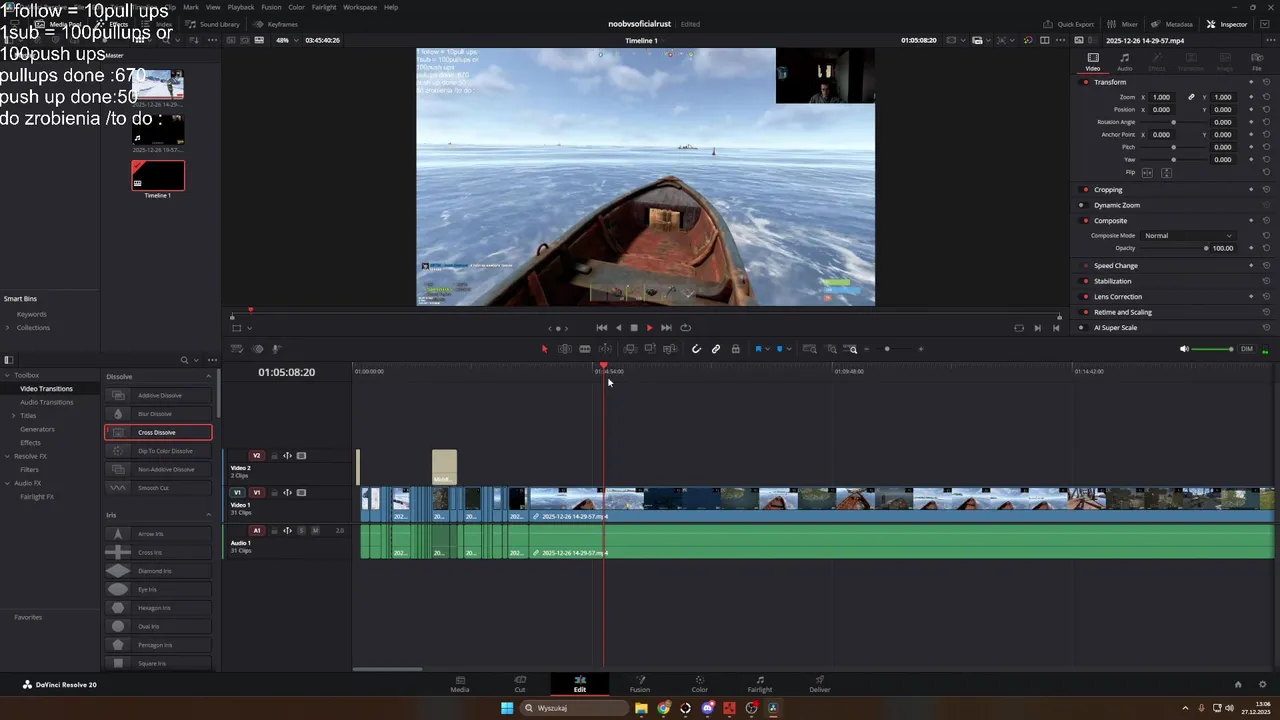
Task: Collapse the Iris transitions group
Action: pyautogui.click(x=209, y=515)
